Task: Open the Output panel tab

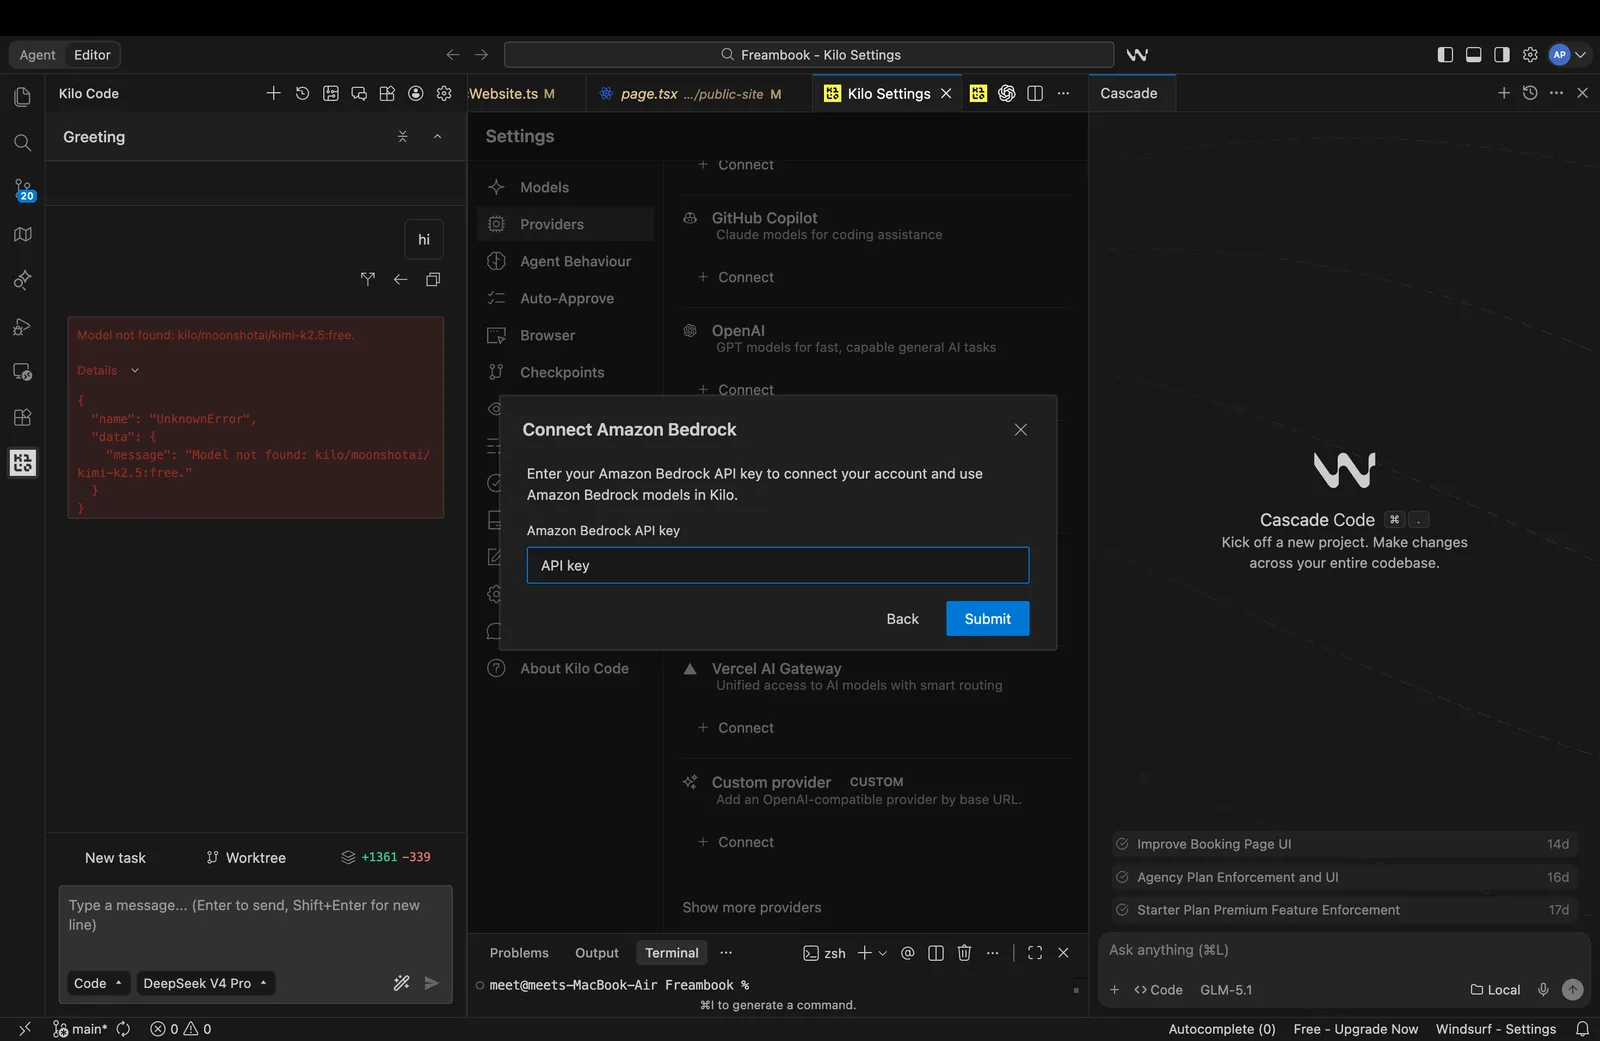Action: tap(597, 953)
